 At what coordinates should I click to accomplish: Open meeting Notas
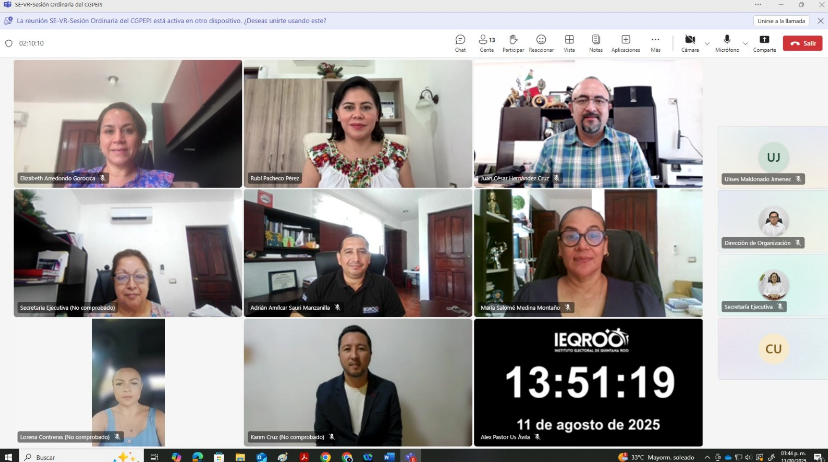[x=596, y=42]
